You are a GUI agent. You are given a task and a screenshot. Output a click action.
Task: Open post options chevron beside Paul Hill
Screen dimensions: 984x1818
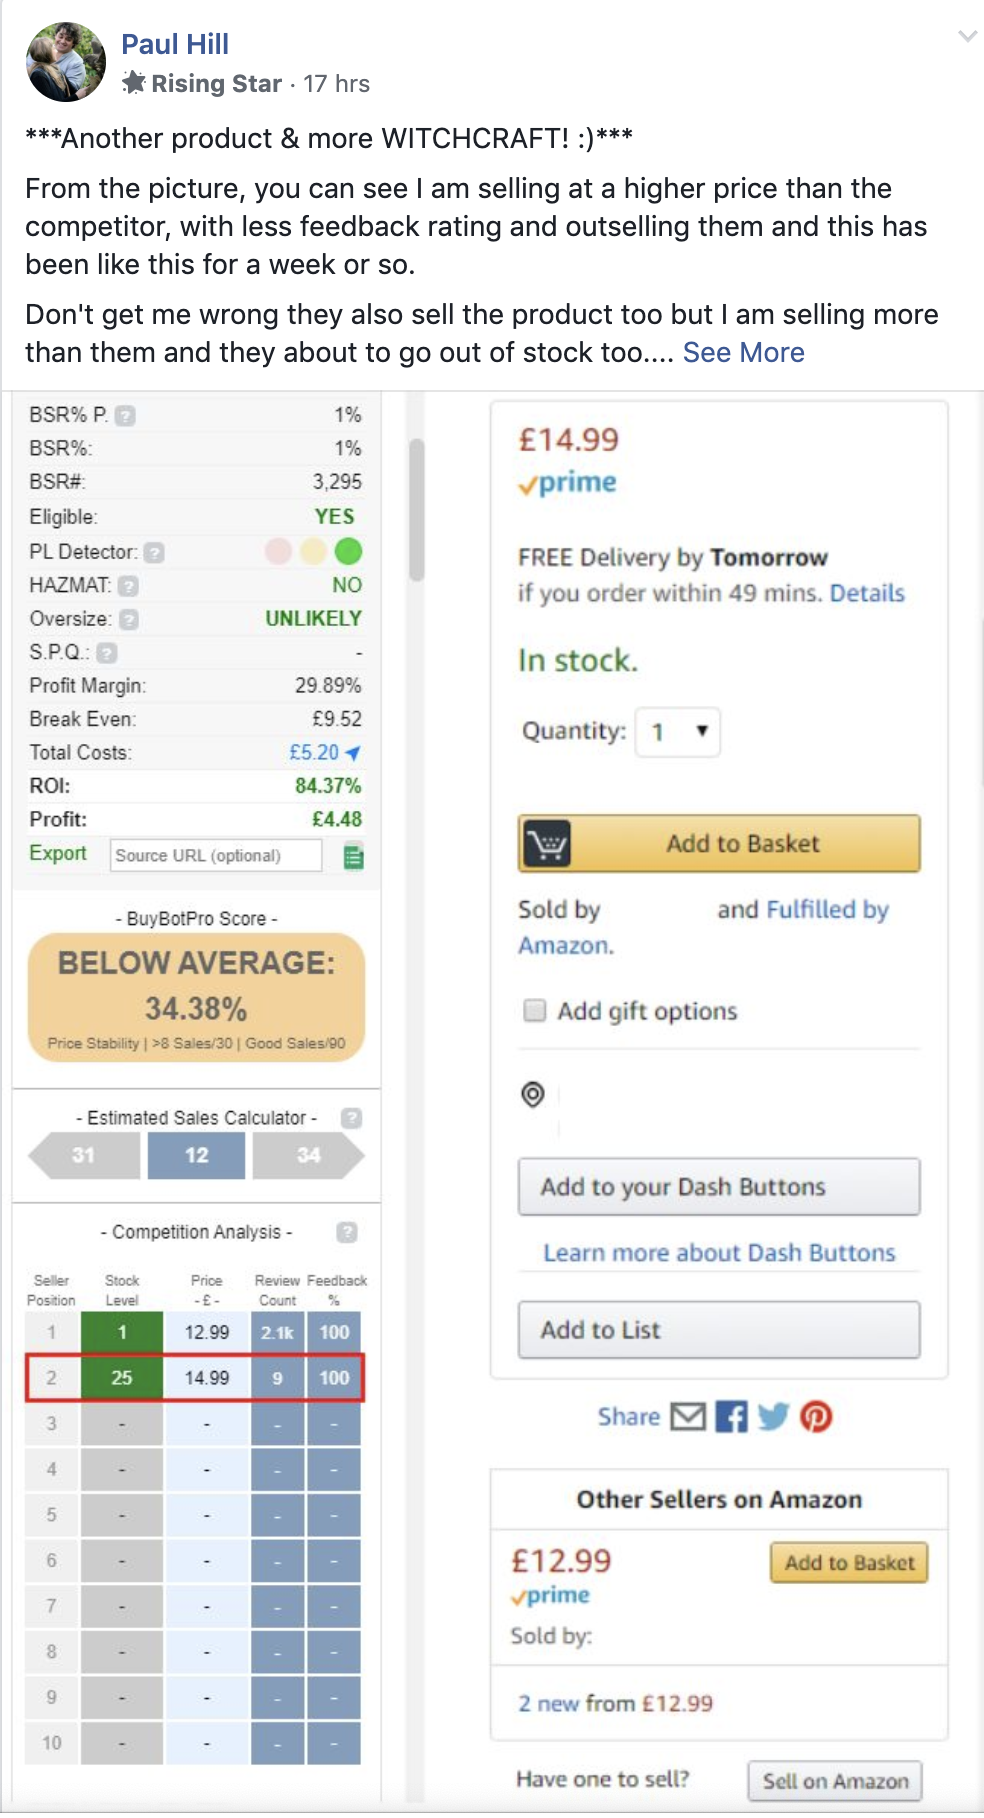(x=967, y=37)
